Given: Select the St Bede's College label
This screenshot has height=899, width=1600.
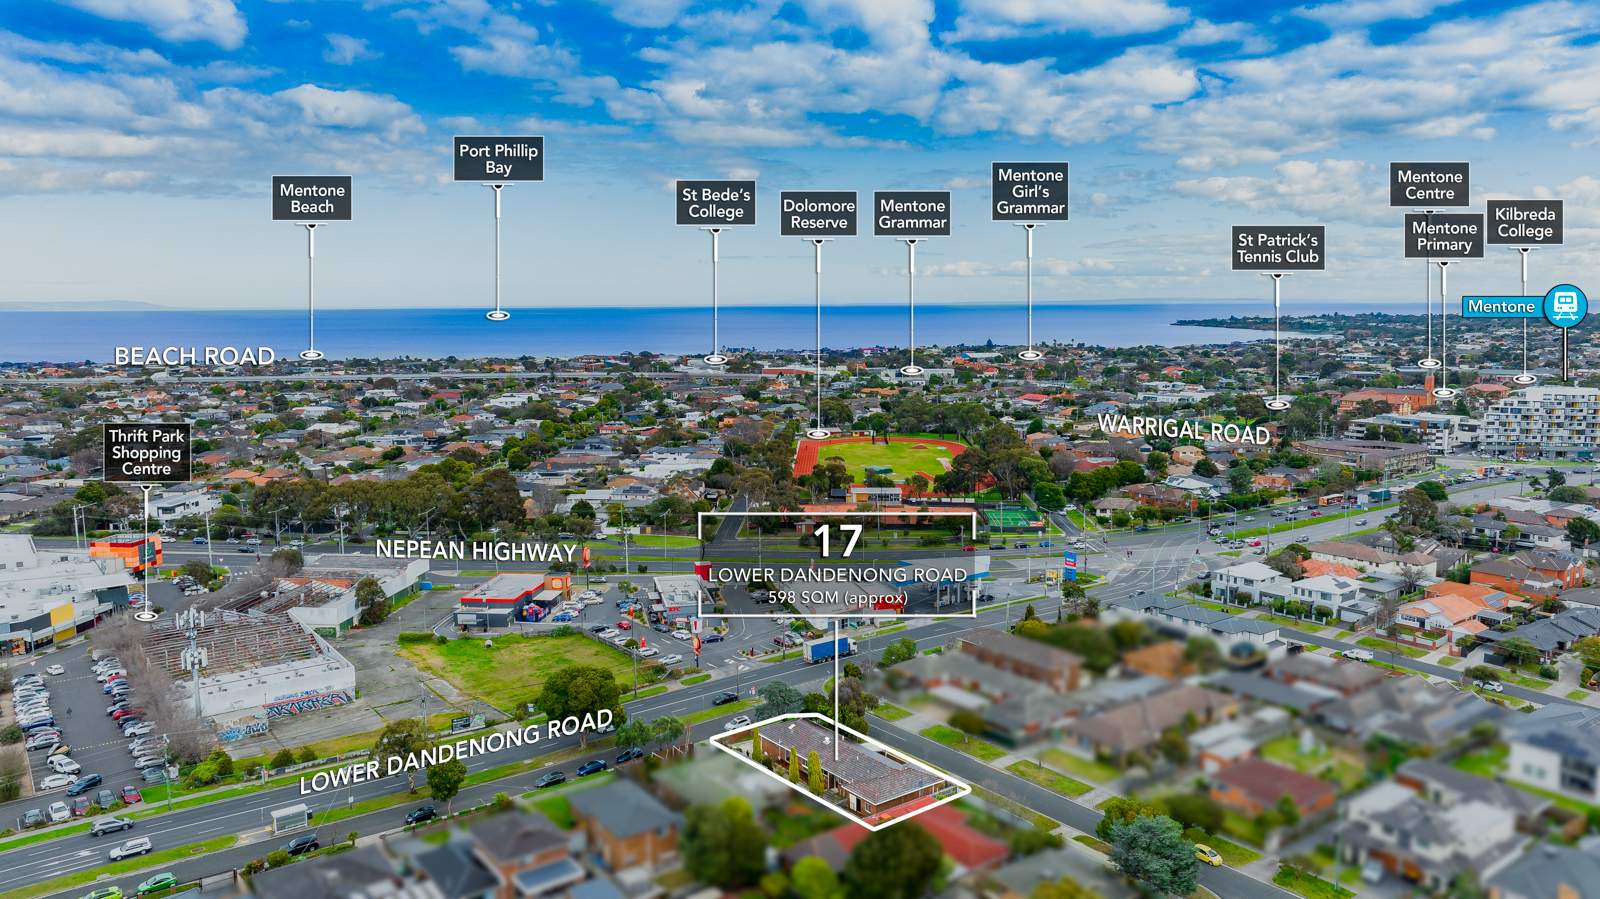Looking at the screenshot, I should point(715,203).
